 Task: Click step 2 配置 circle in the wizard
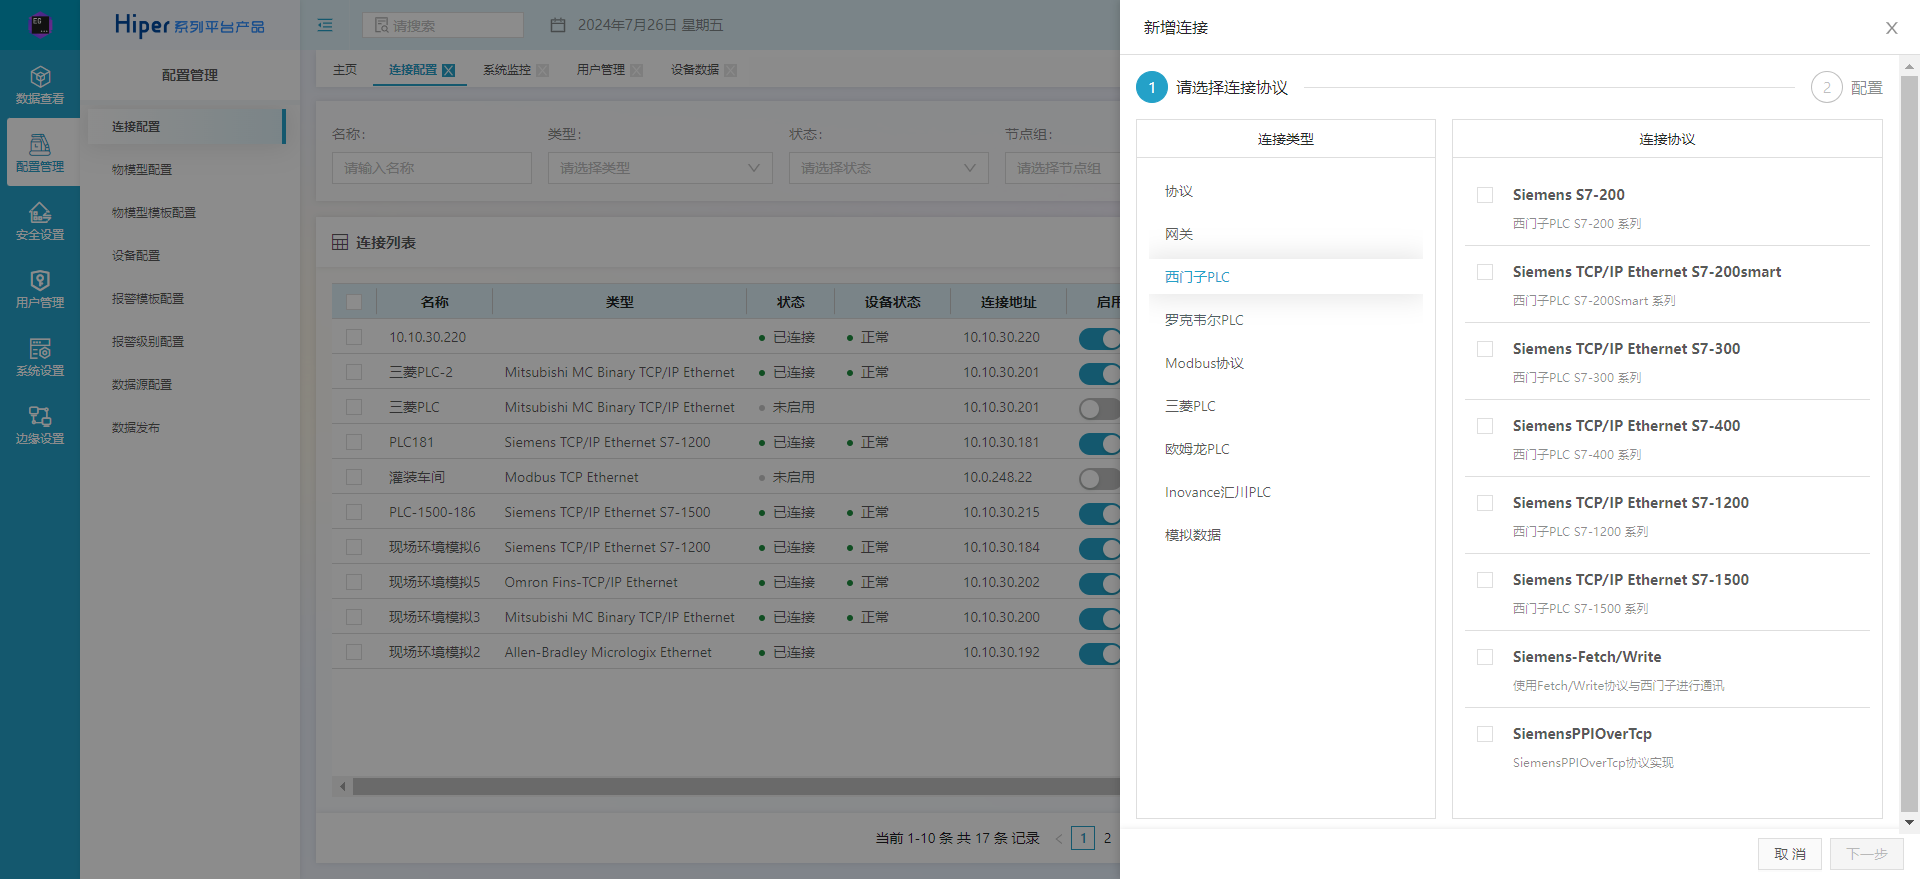[x=1826, y=88]
